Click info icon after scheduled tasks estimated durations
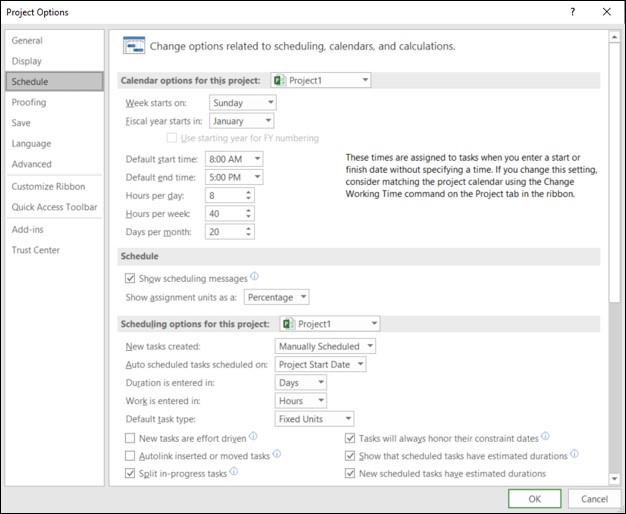Viewport: 626px width, 514px height. coord(574,454)
